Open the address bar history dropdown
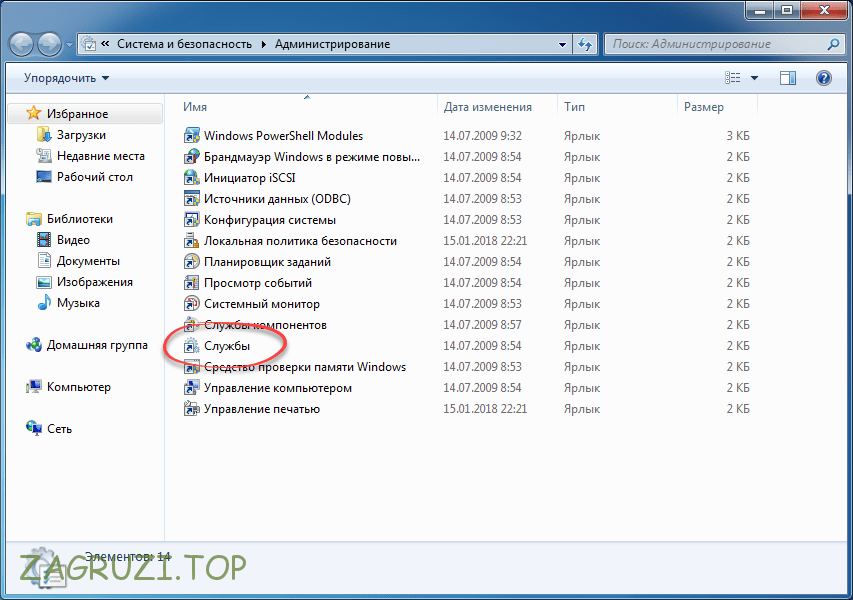This screenshot has height=600, width=853. point(562,45)
